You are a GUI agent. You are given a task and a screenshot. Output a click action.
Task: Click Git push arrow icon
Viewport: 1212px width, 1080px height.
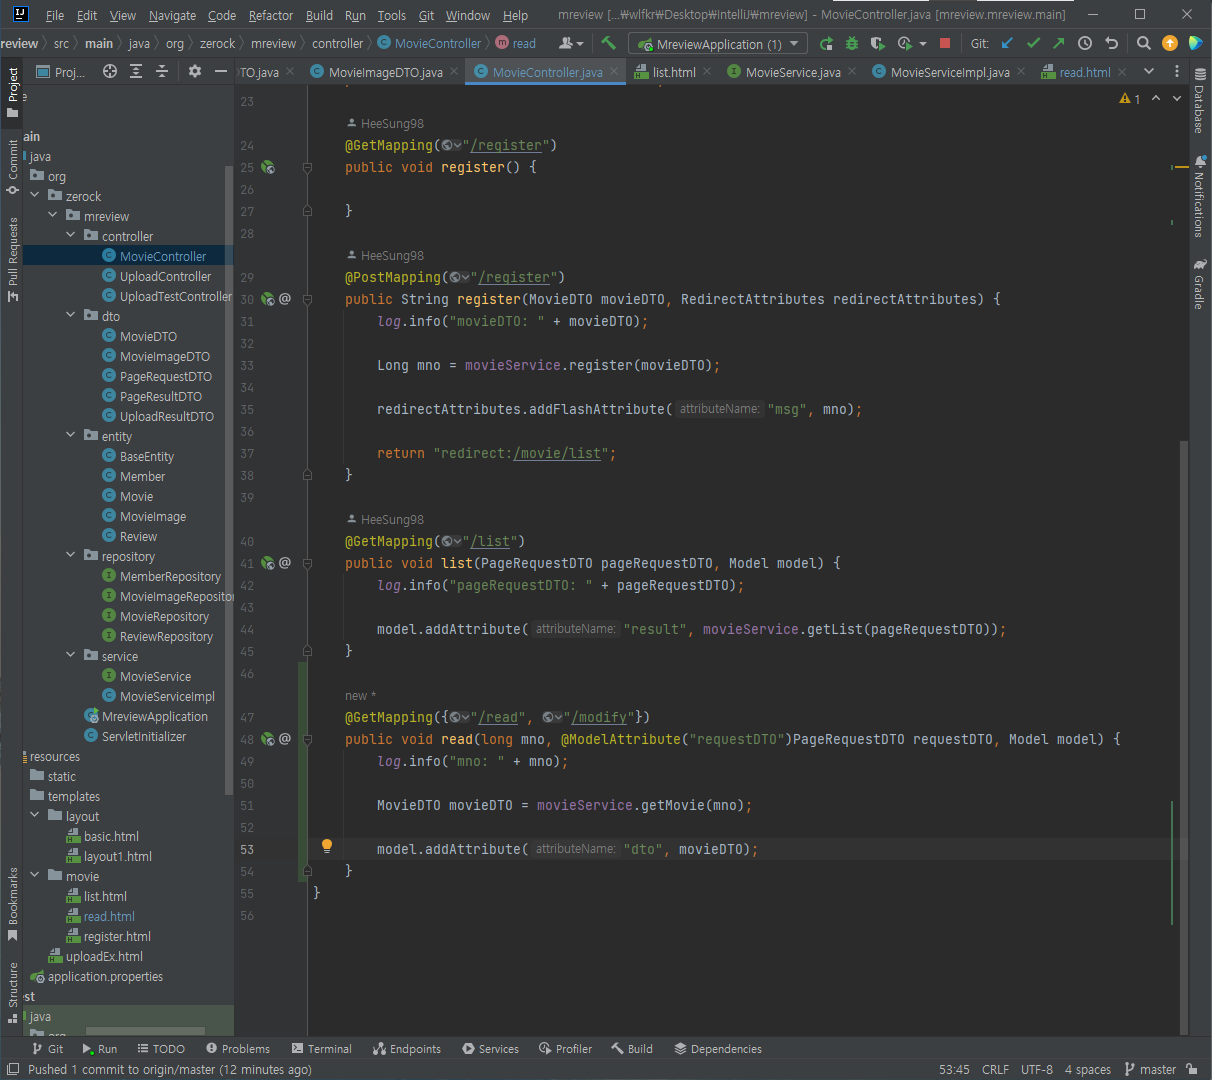point(1058,43)
